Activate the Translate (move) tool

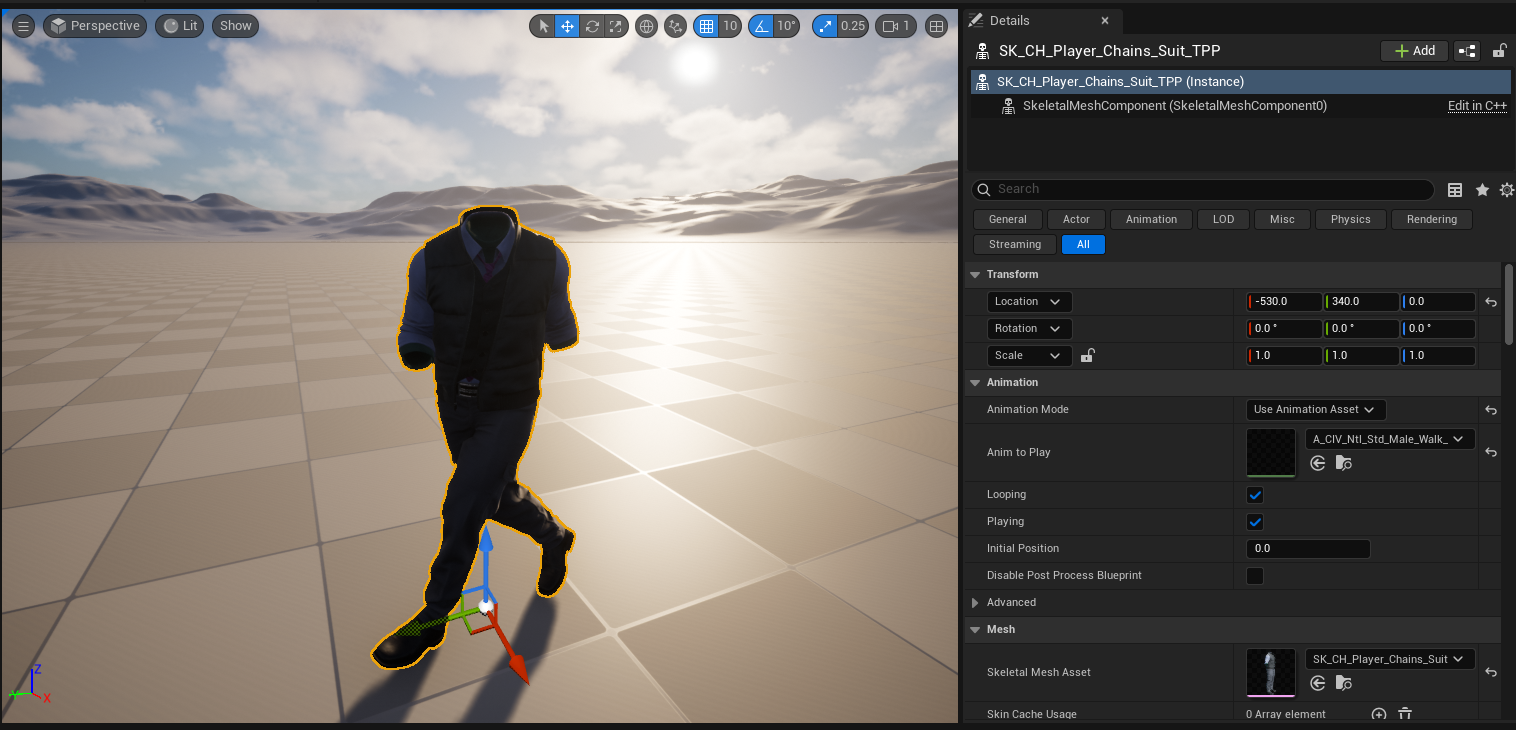(x=567, y=26)
